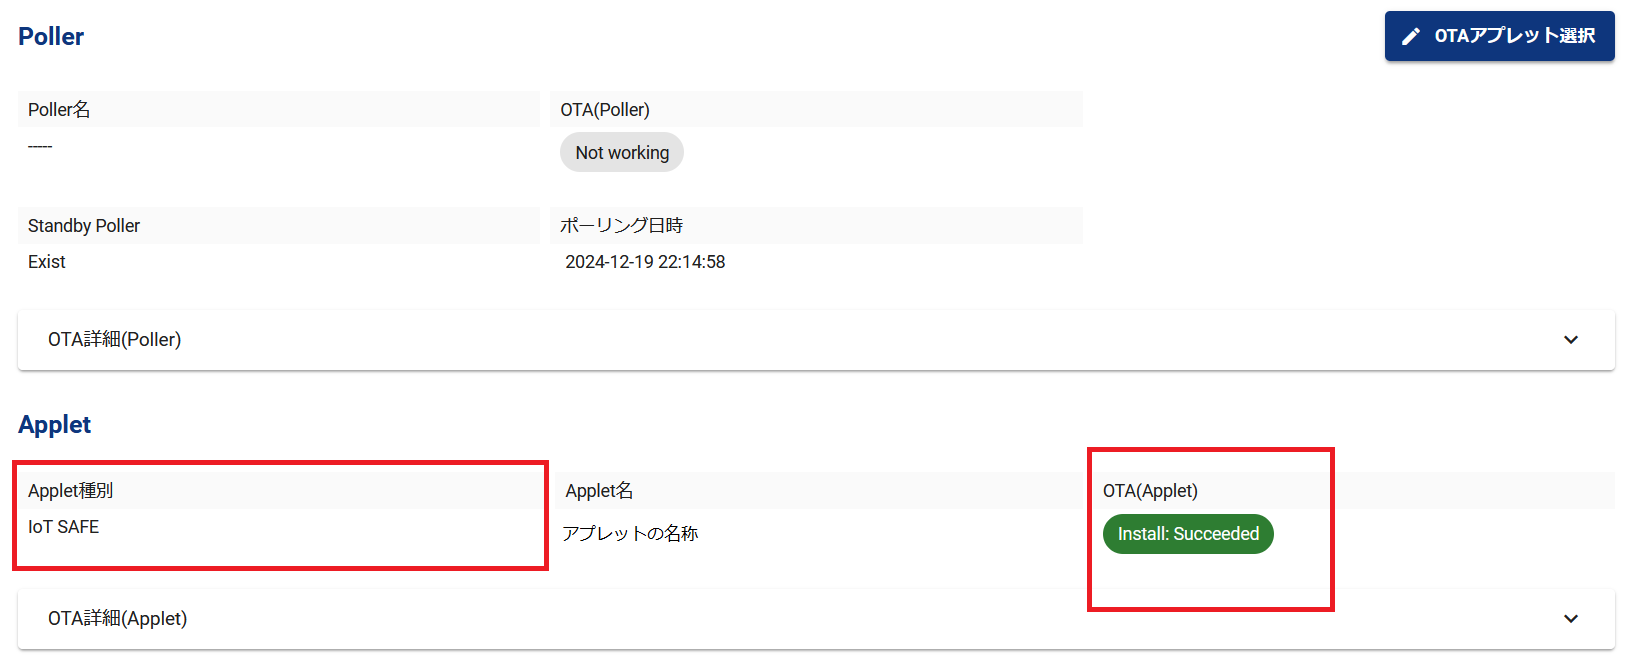Image resolution: width=1636 pixels, height=667 pixels.
Task: Select the アプレットの名称 applet name text
Action: [631, 533]
